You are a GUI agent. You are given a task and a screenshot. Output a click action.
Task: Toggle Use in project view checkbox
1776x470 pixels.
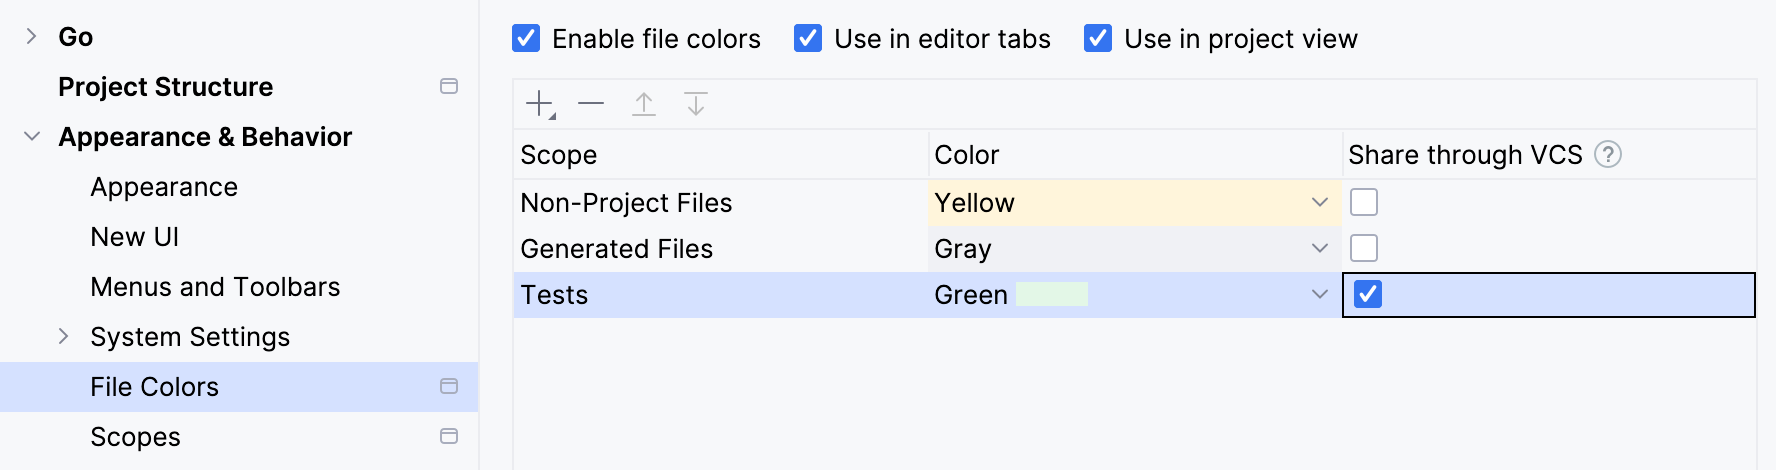[x=1098, y=39]
